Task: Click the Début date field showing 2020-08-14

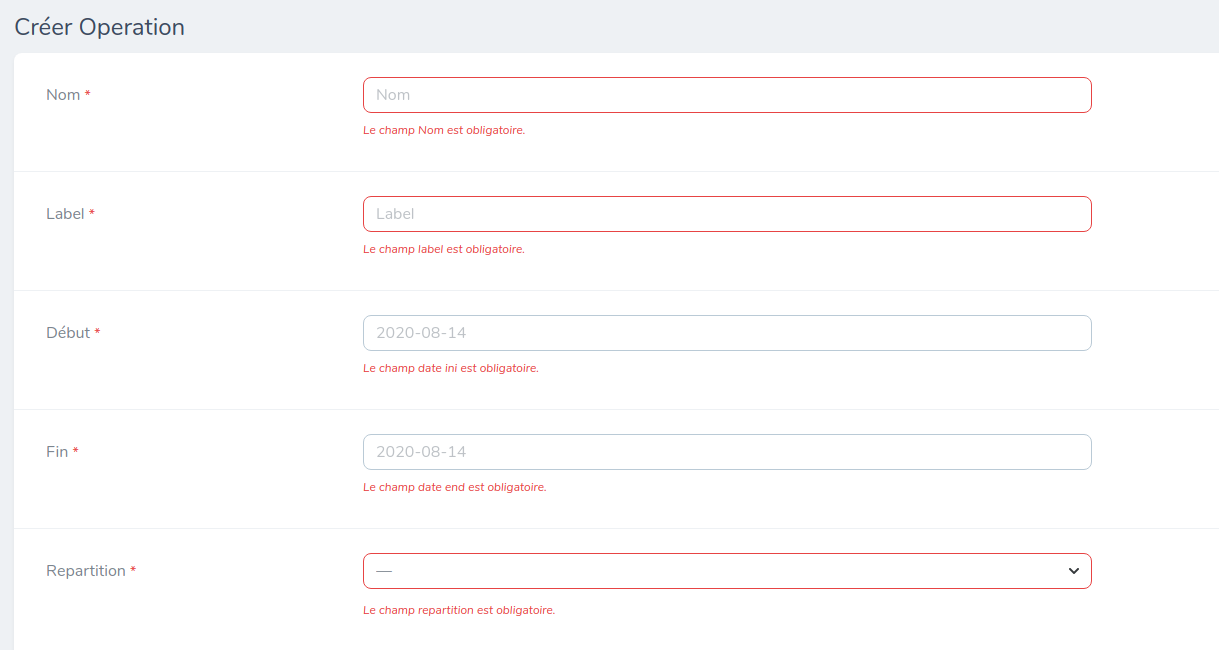Action: (727, 332)
